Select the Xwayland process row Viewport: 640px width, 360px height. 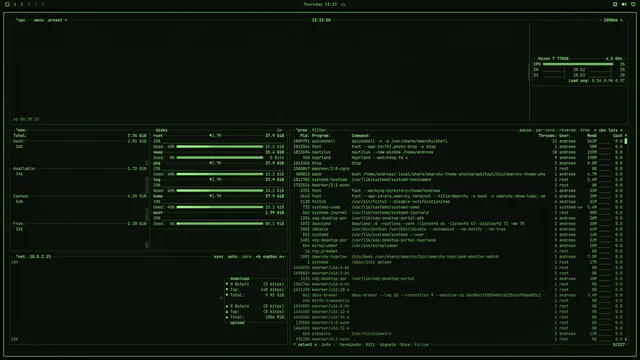[458, 224]
